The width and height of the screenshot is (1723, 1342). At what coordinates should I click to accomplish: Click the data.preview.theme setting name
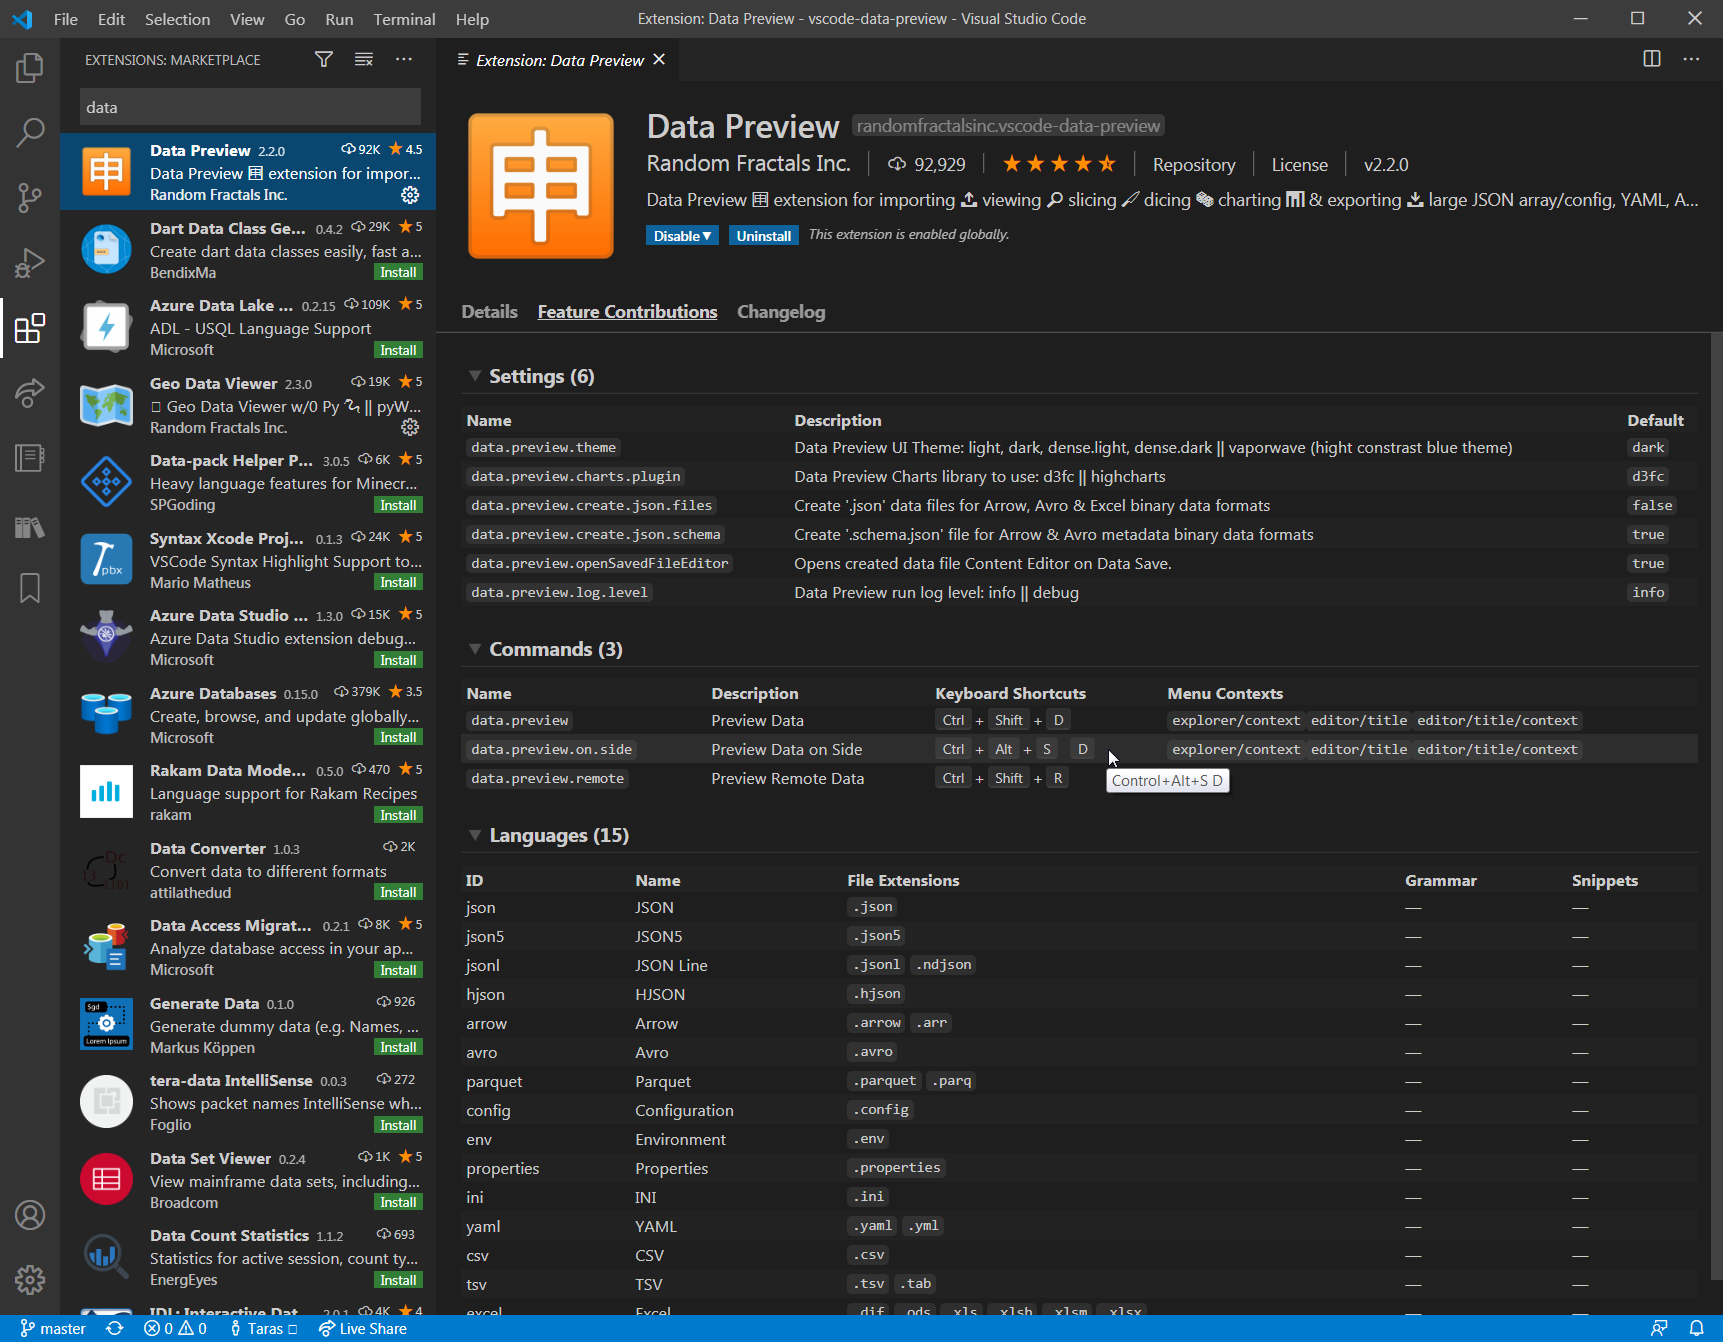(544, 448)
